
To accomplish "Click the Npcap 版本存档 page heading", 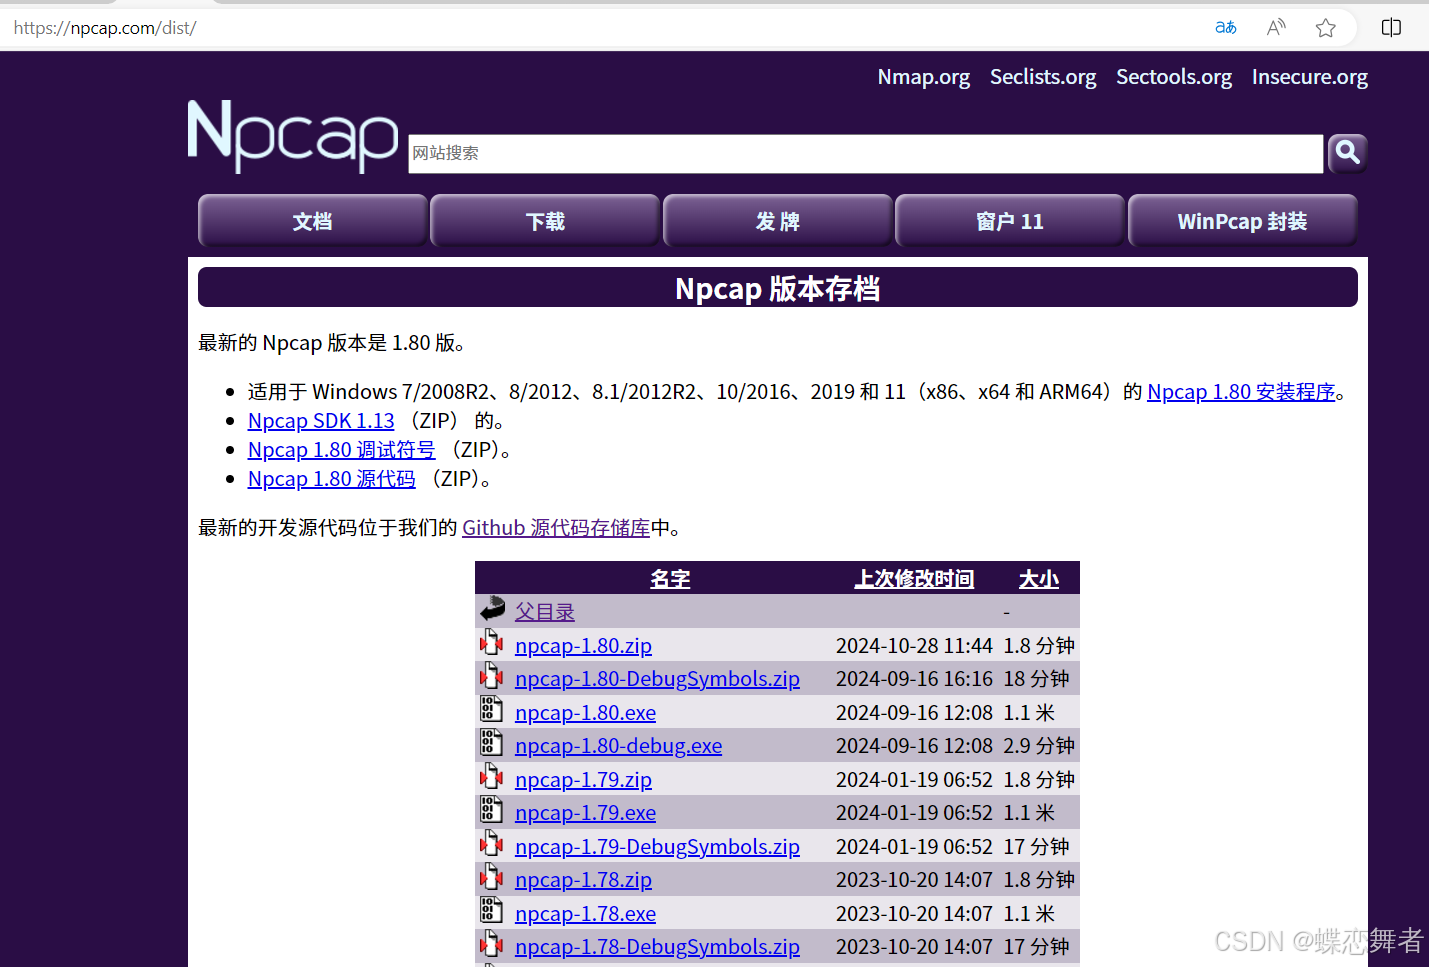I will (778, 288).
